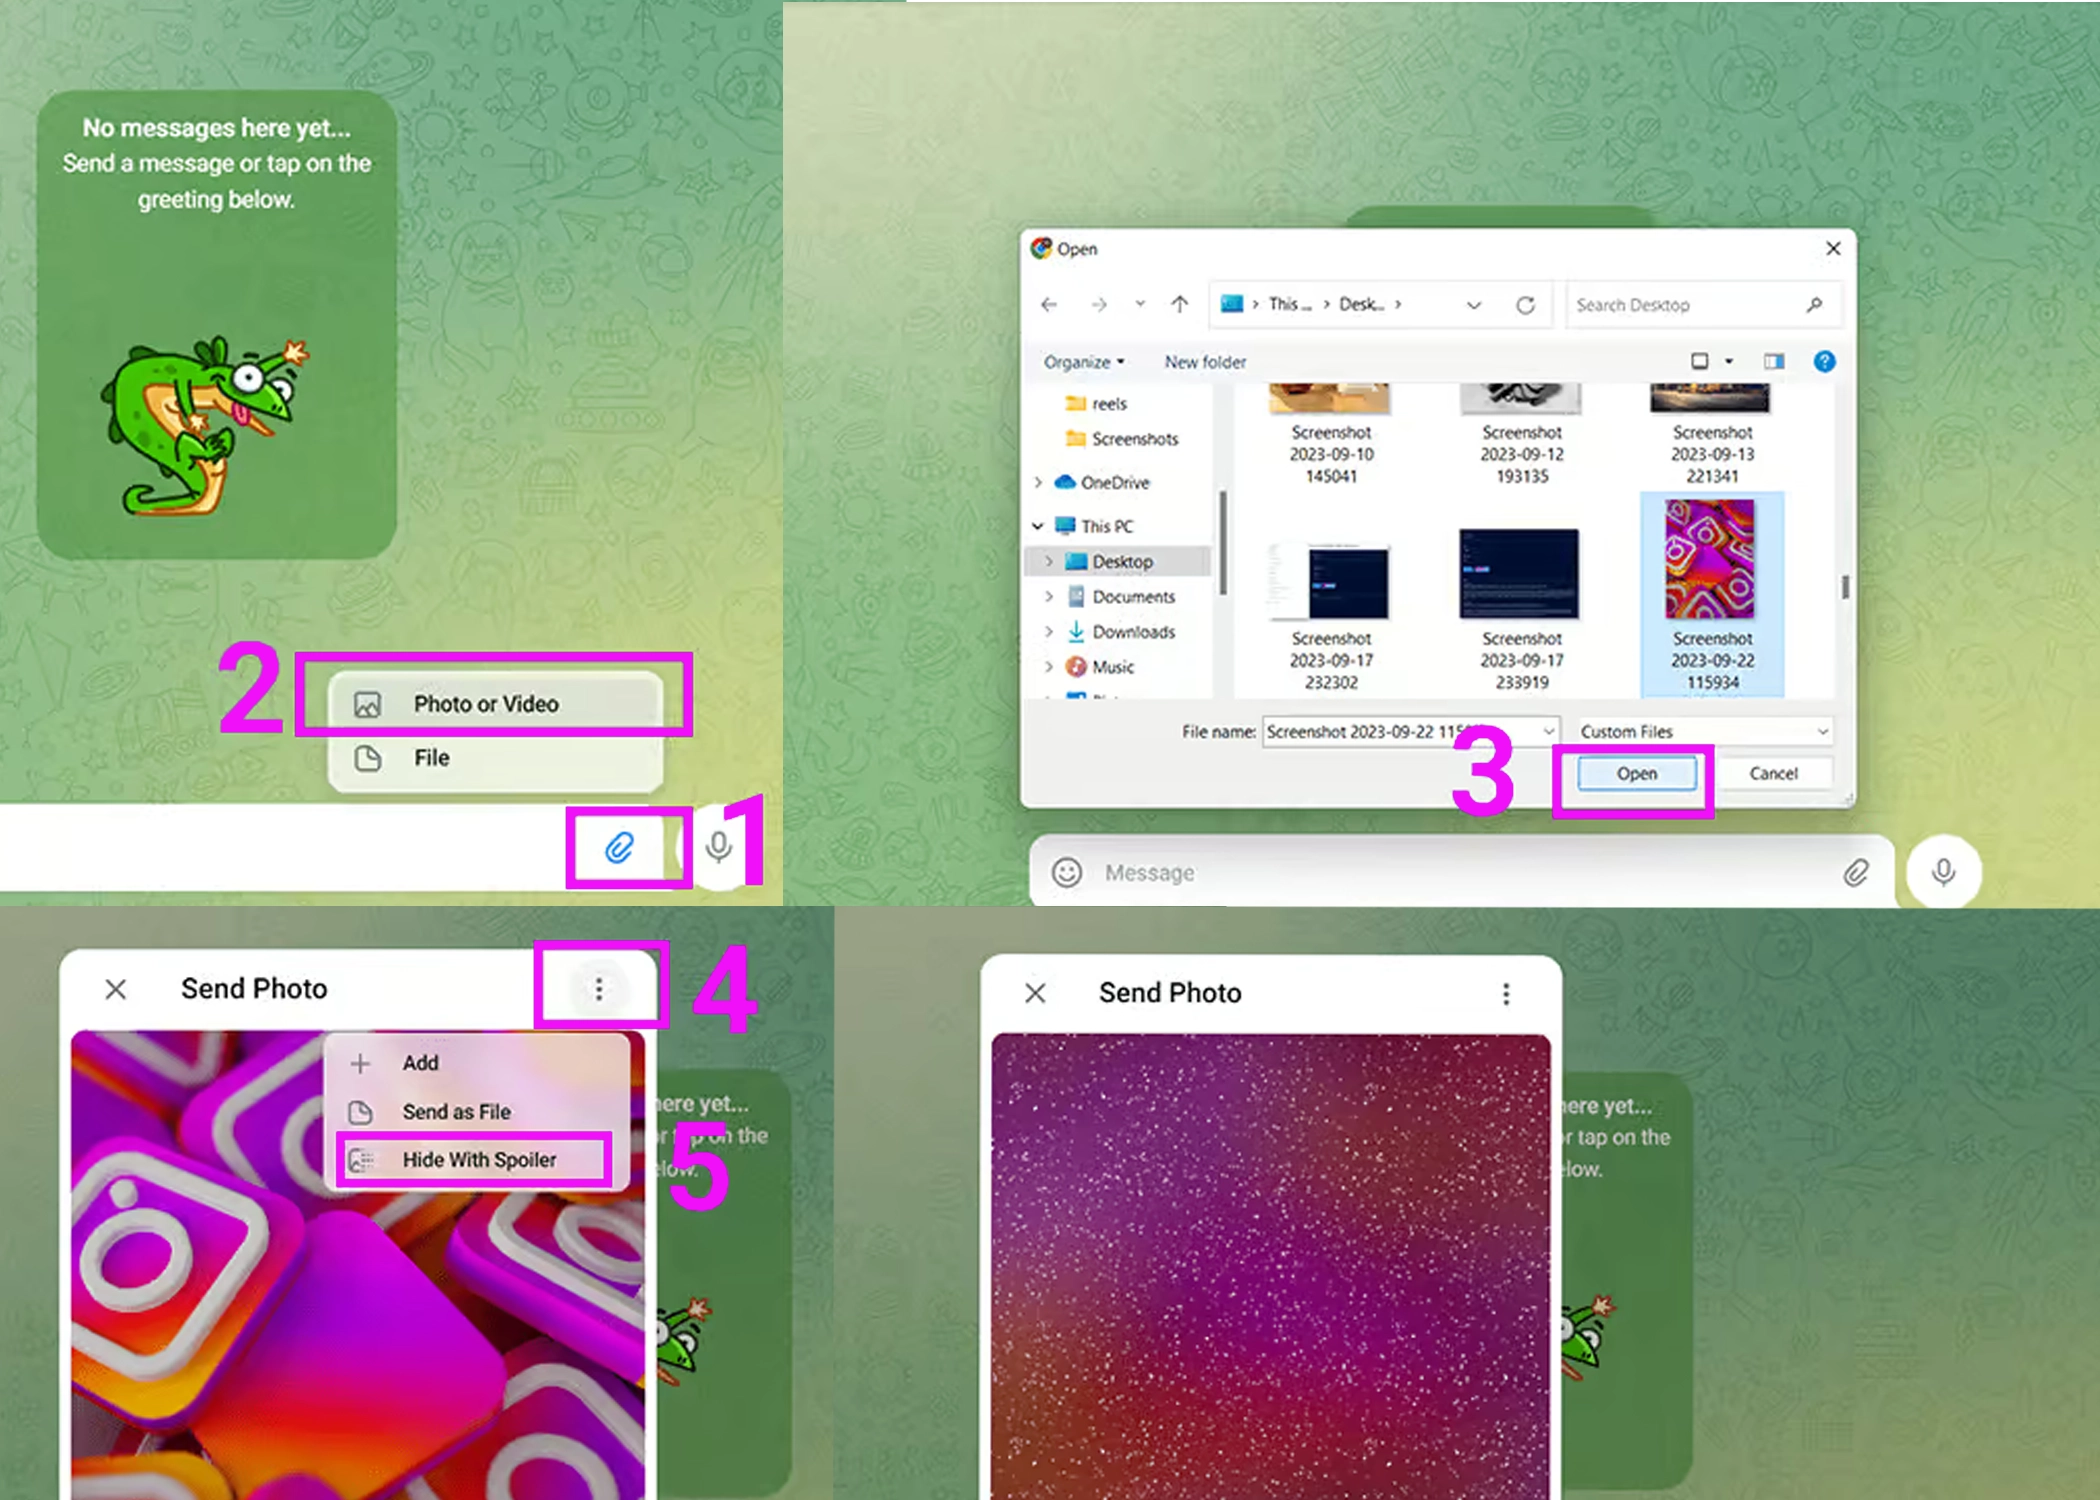
Task: Open the Organize menu
Action: tap(1084, 362)
